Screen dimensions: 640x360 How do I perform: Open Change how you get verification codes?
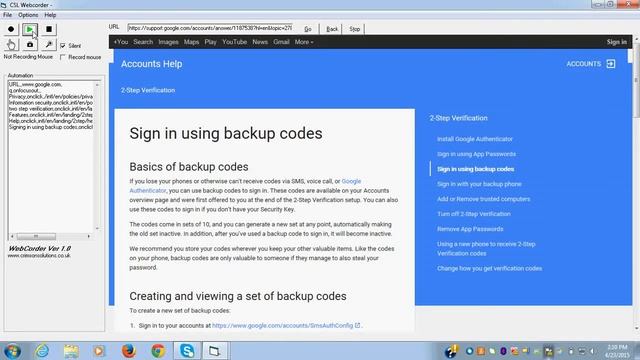point(489,269)
